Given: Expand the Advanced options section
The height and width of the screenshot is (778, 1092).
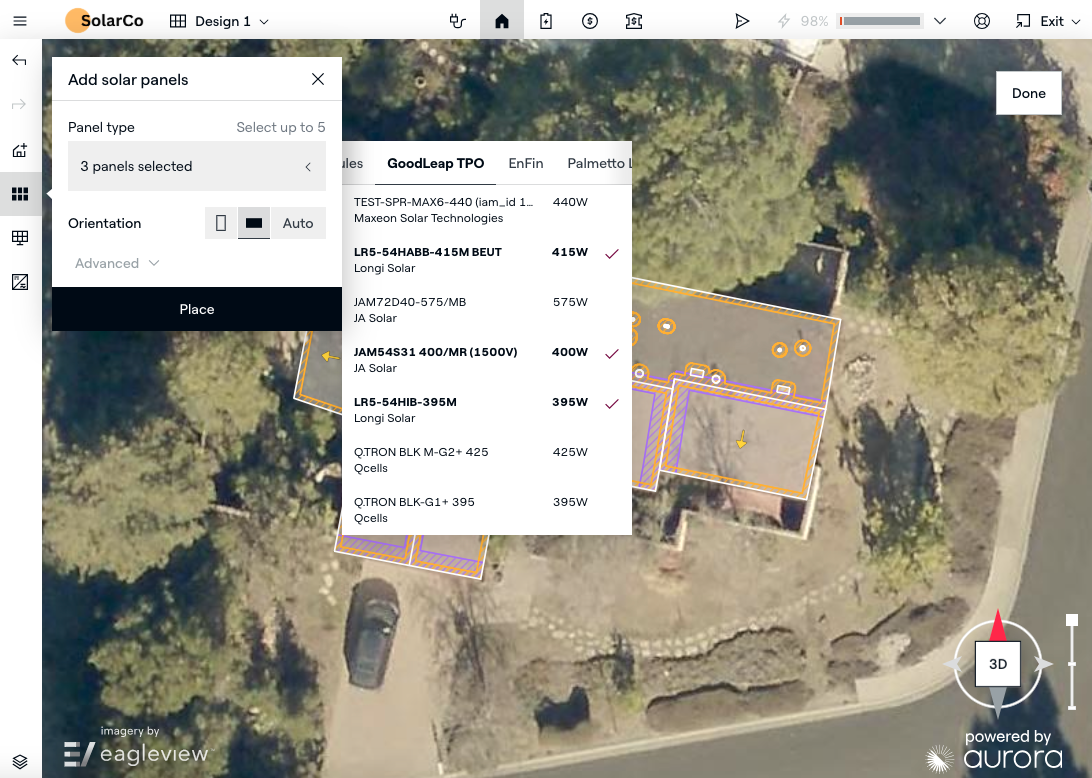Looking at the screenshot, I should pyautogui.click(x=117, y=263).
